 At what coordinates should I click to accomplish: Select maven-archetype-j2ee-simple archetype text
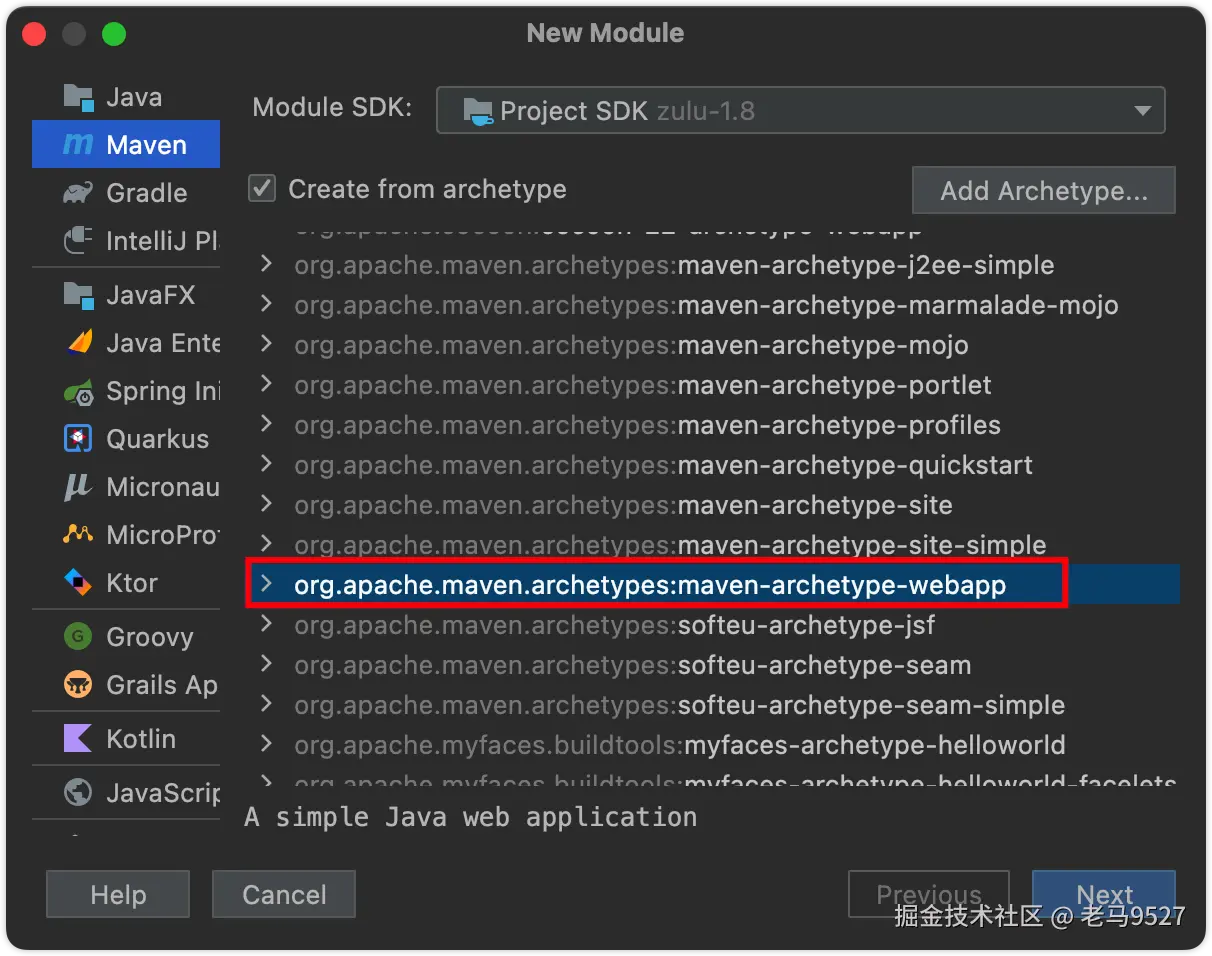point(674,265)
